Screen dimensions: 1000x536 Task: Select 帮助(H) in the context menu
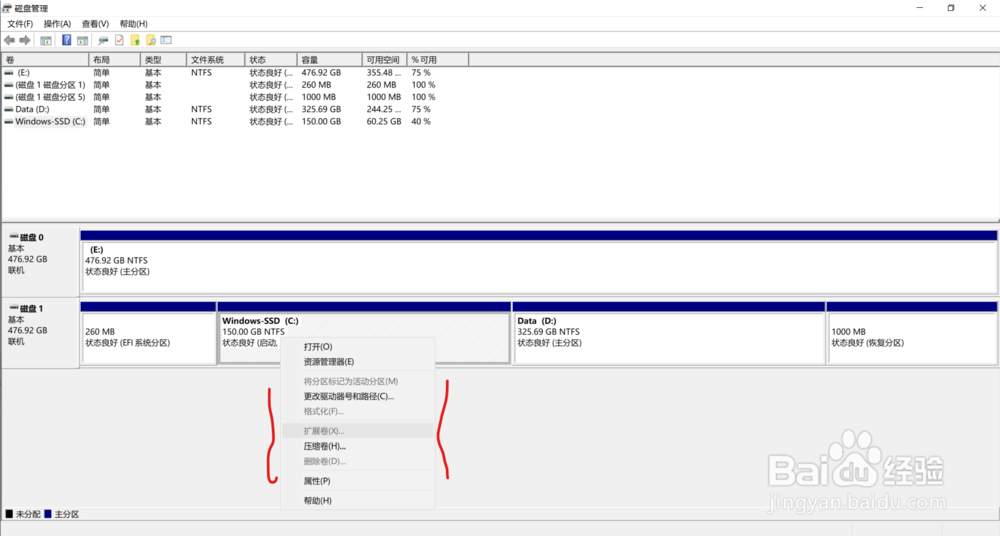pyautogui.click(x=358, y=500)
